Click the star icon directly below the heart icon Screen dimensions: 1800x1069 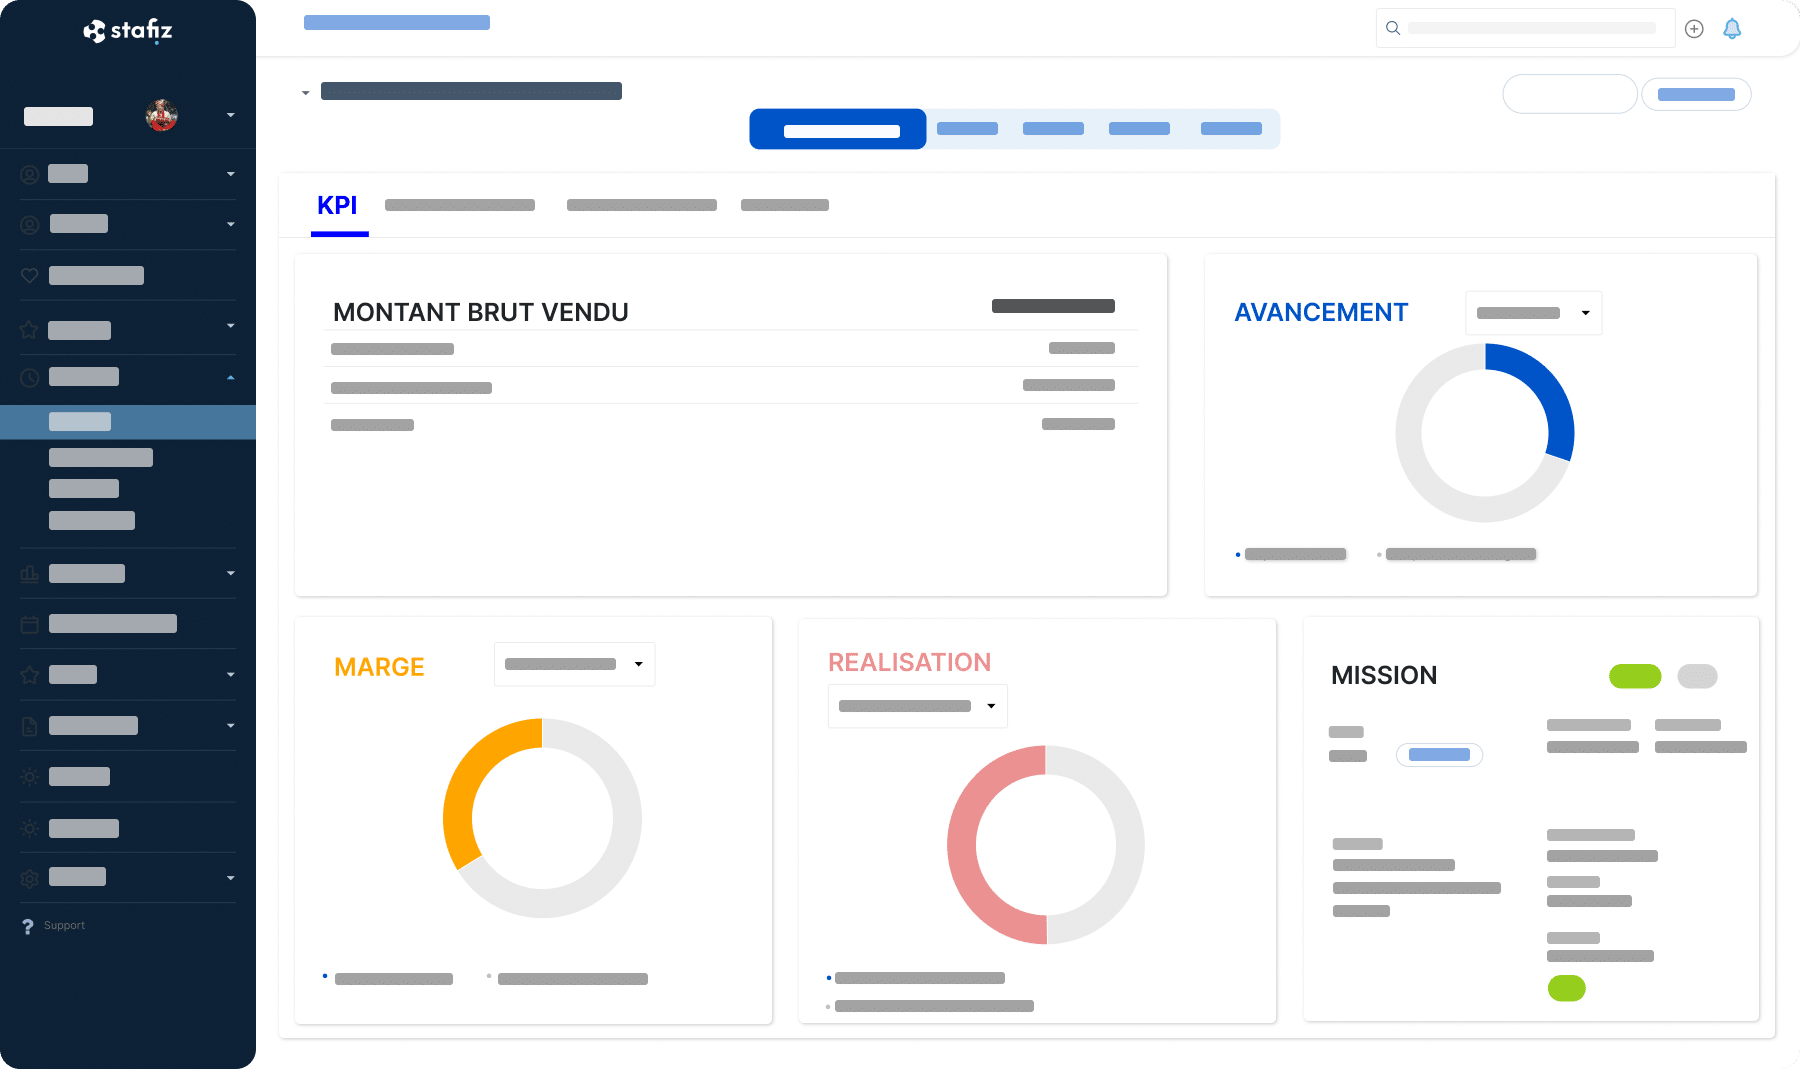[30, 330]
